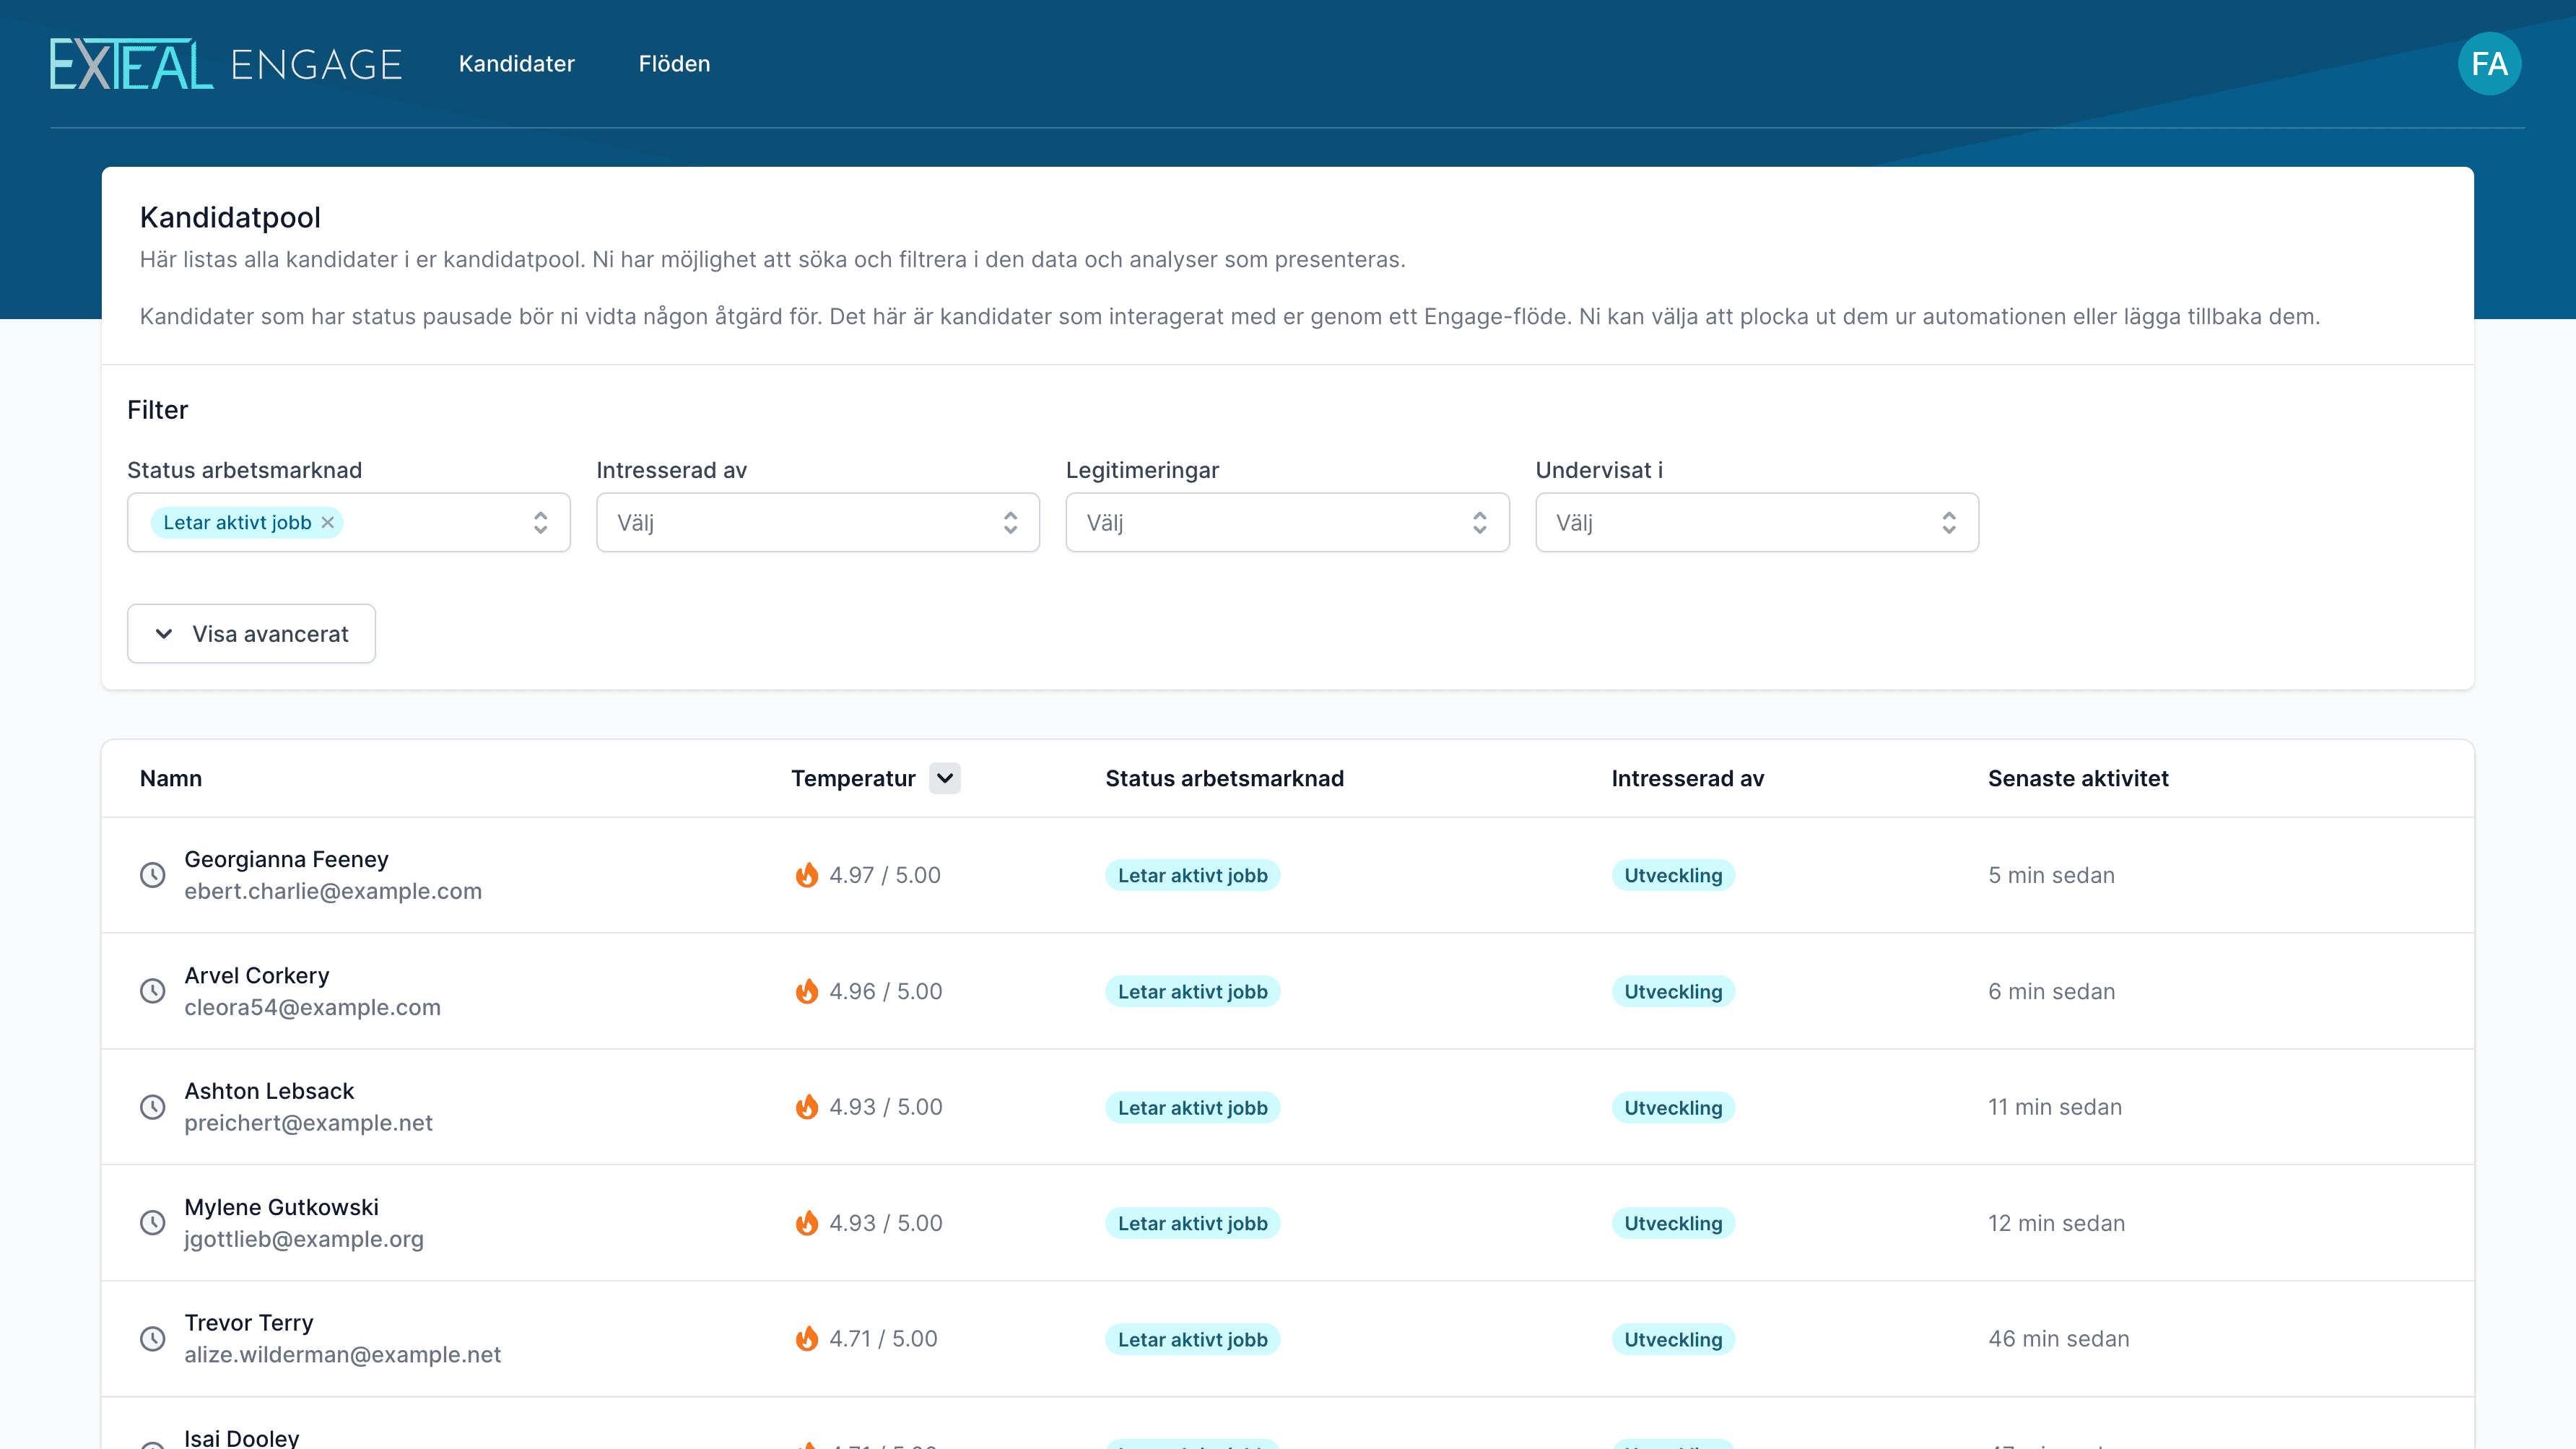Click the Filter section heading
Viewport: 2576px width, 1449px height.
[x=157, y=410]
